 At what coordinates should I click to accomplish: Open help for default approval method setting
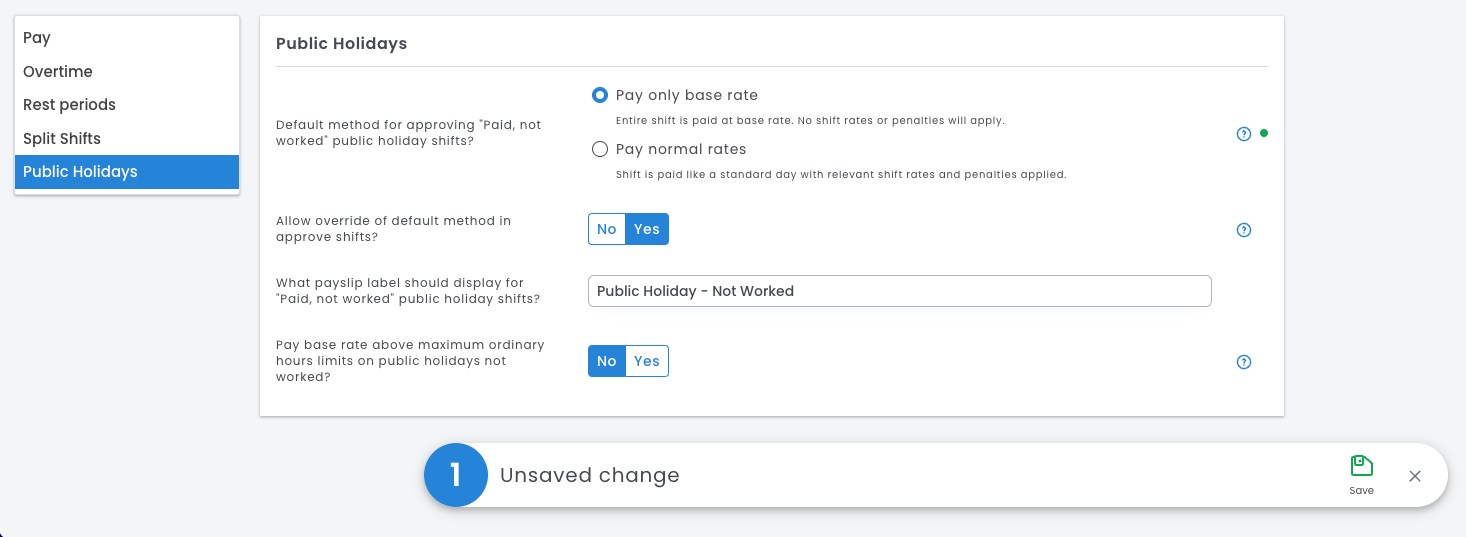coord(1244,134)
